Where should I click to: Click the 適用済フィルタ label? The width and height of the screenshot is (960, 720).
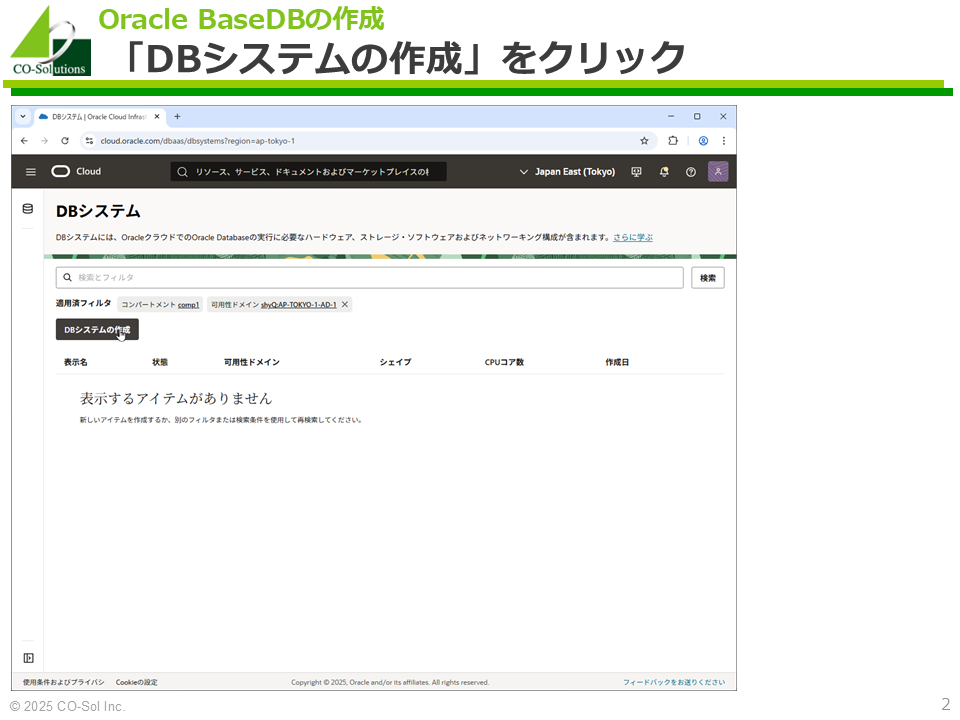click(83, 304)
